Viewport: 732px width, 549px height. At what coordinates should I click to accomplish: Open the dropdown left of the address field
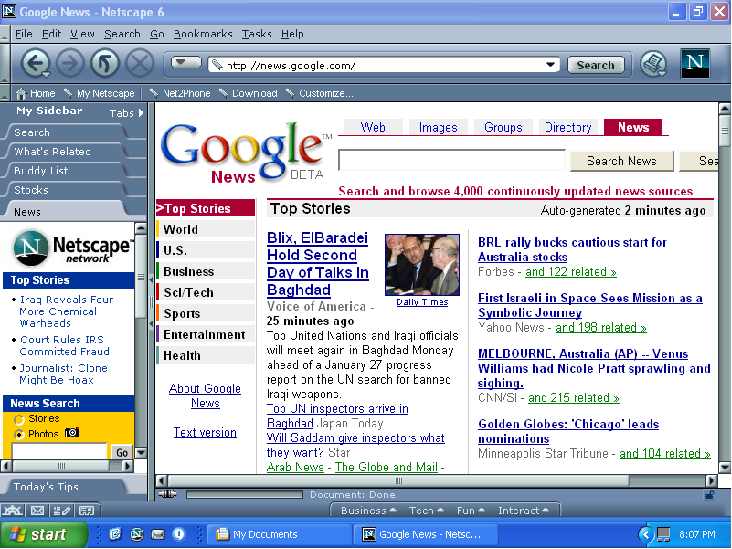[x=185, y=63]
